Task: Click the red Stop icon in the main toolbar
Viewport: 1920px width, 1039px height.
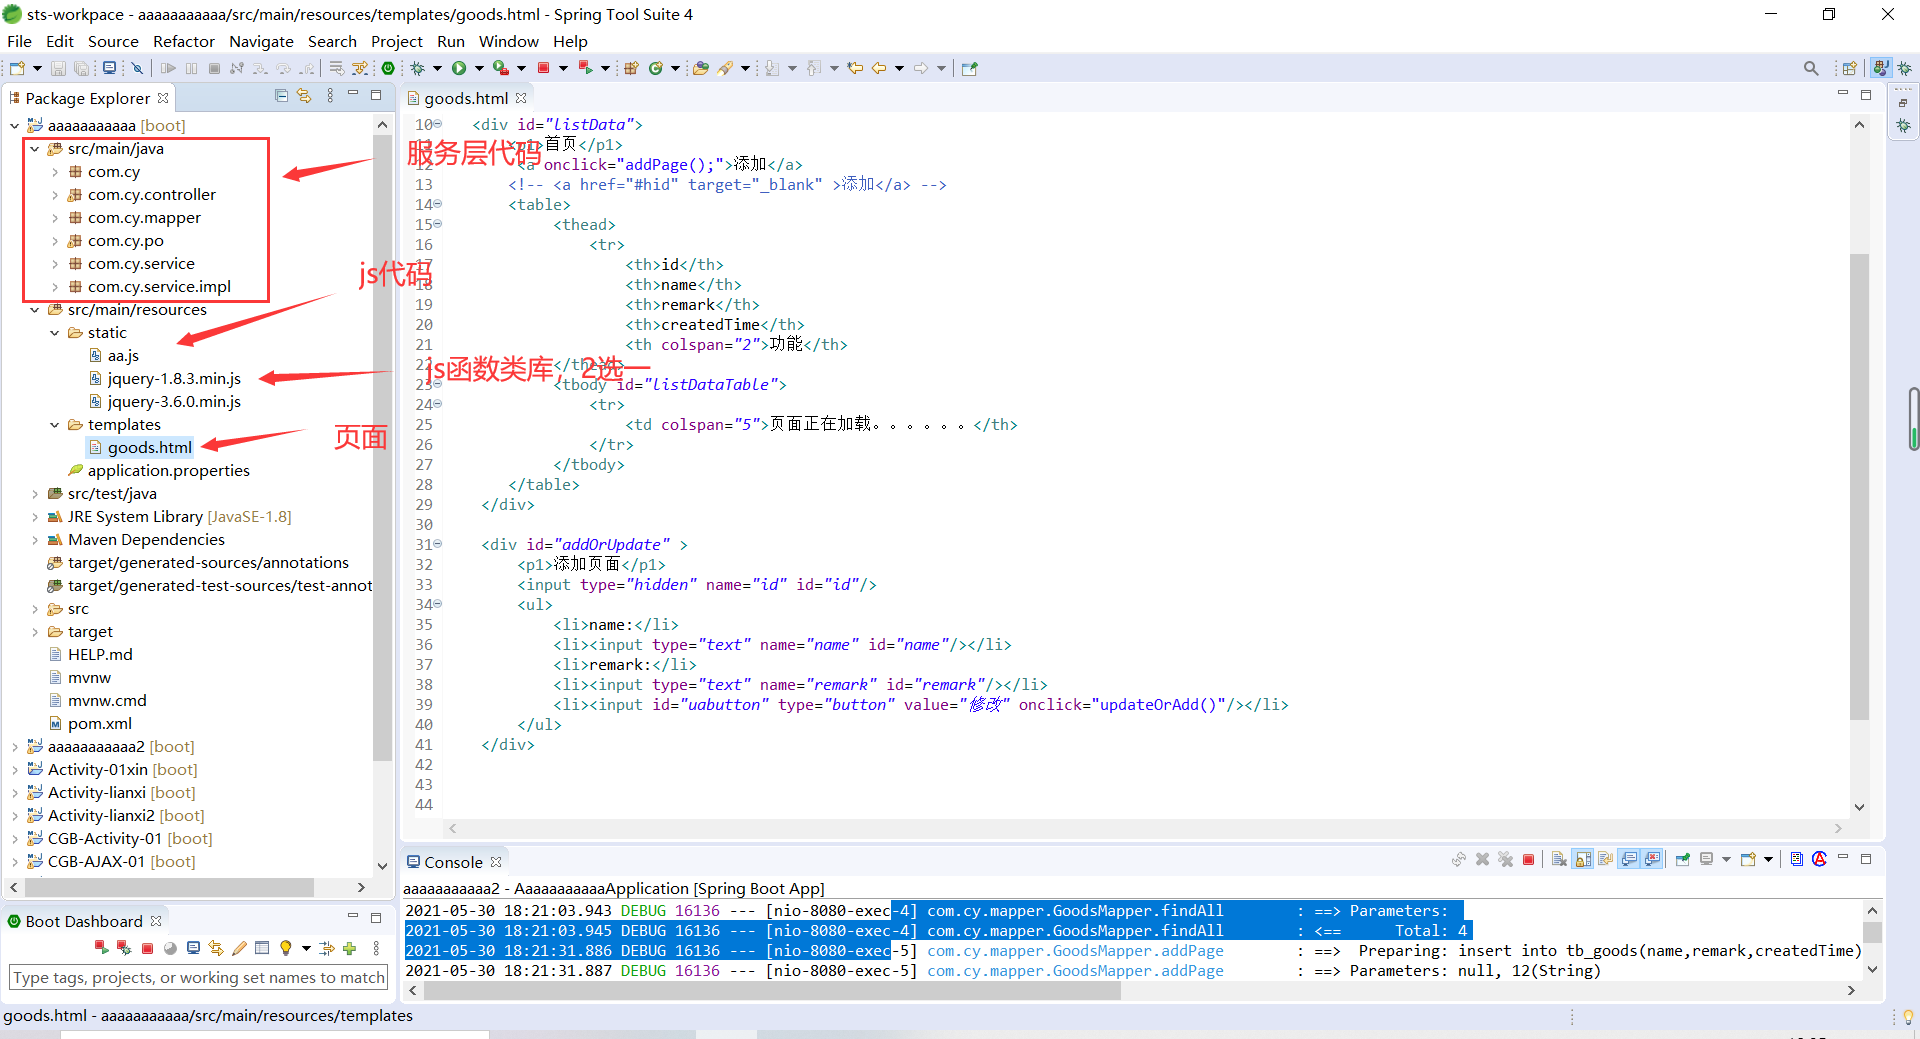Action: [x=543, y=68]
